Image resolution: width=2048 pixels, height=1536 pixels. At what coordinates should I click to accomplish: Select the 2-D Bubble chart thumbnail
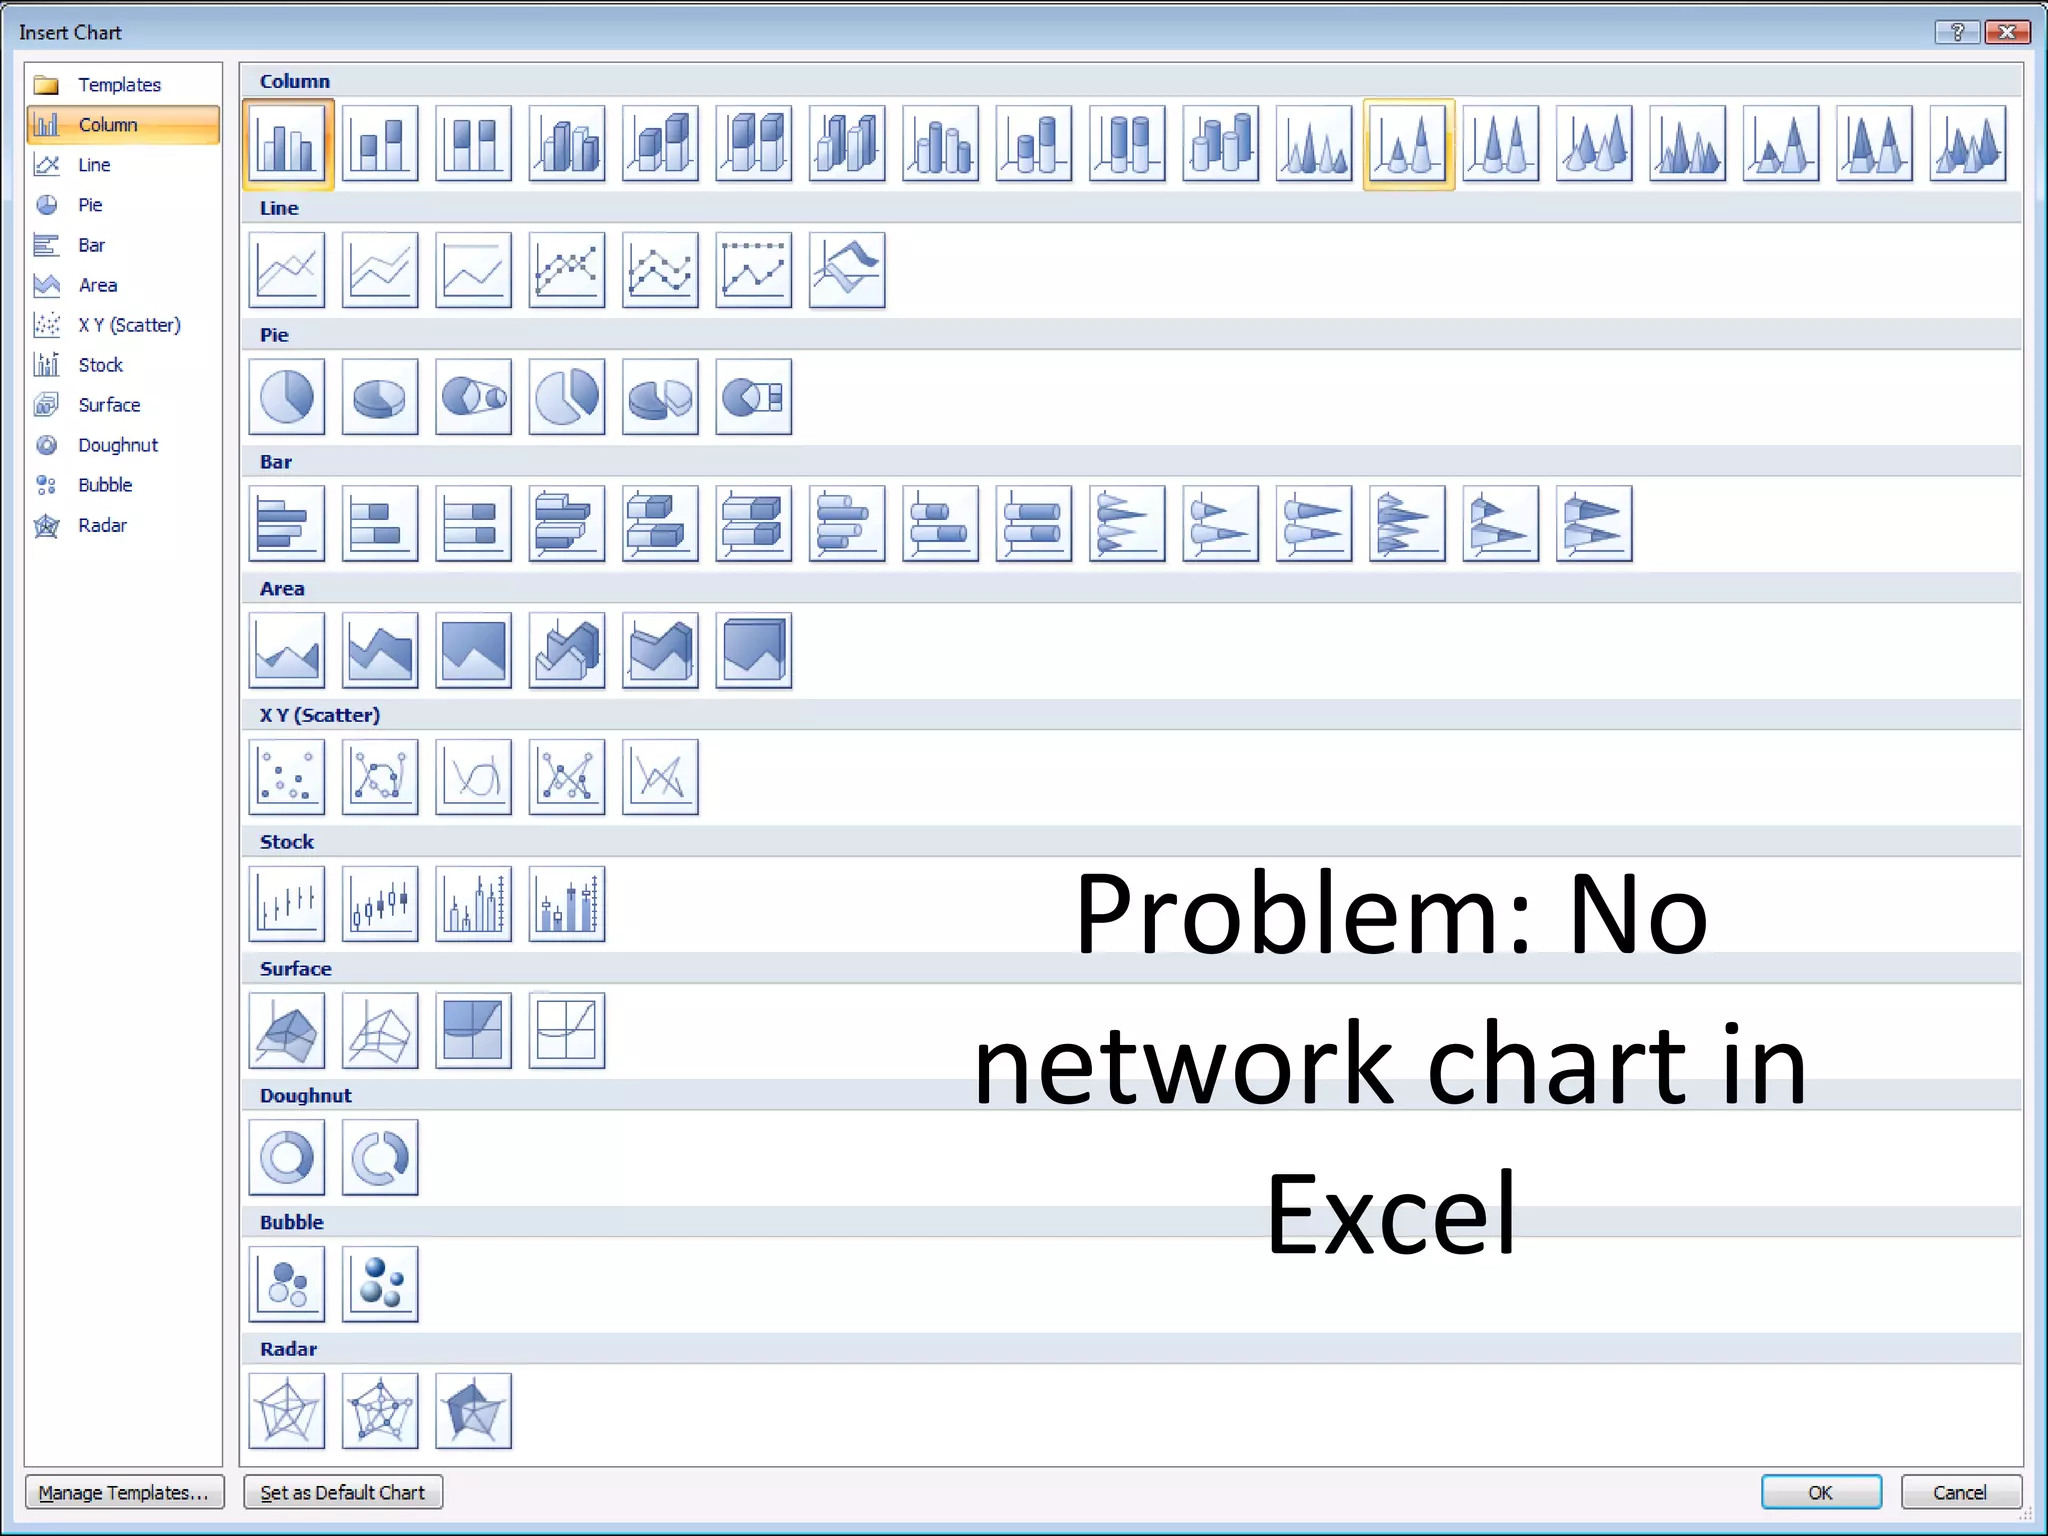287,1284
